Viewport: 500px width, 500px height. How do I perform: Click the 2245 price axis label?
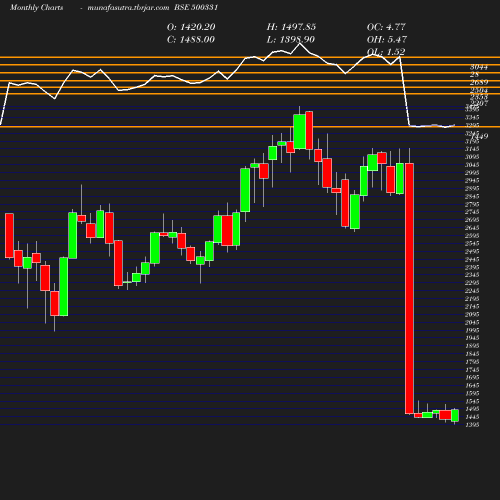pos(472,291)
